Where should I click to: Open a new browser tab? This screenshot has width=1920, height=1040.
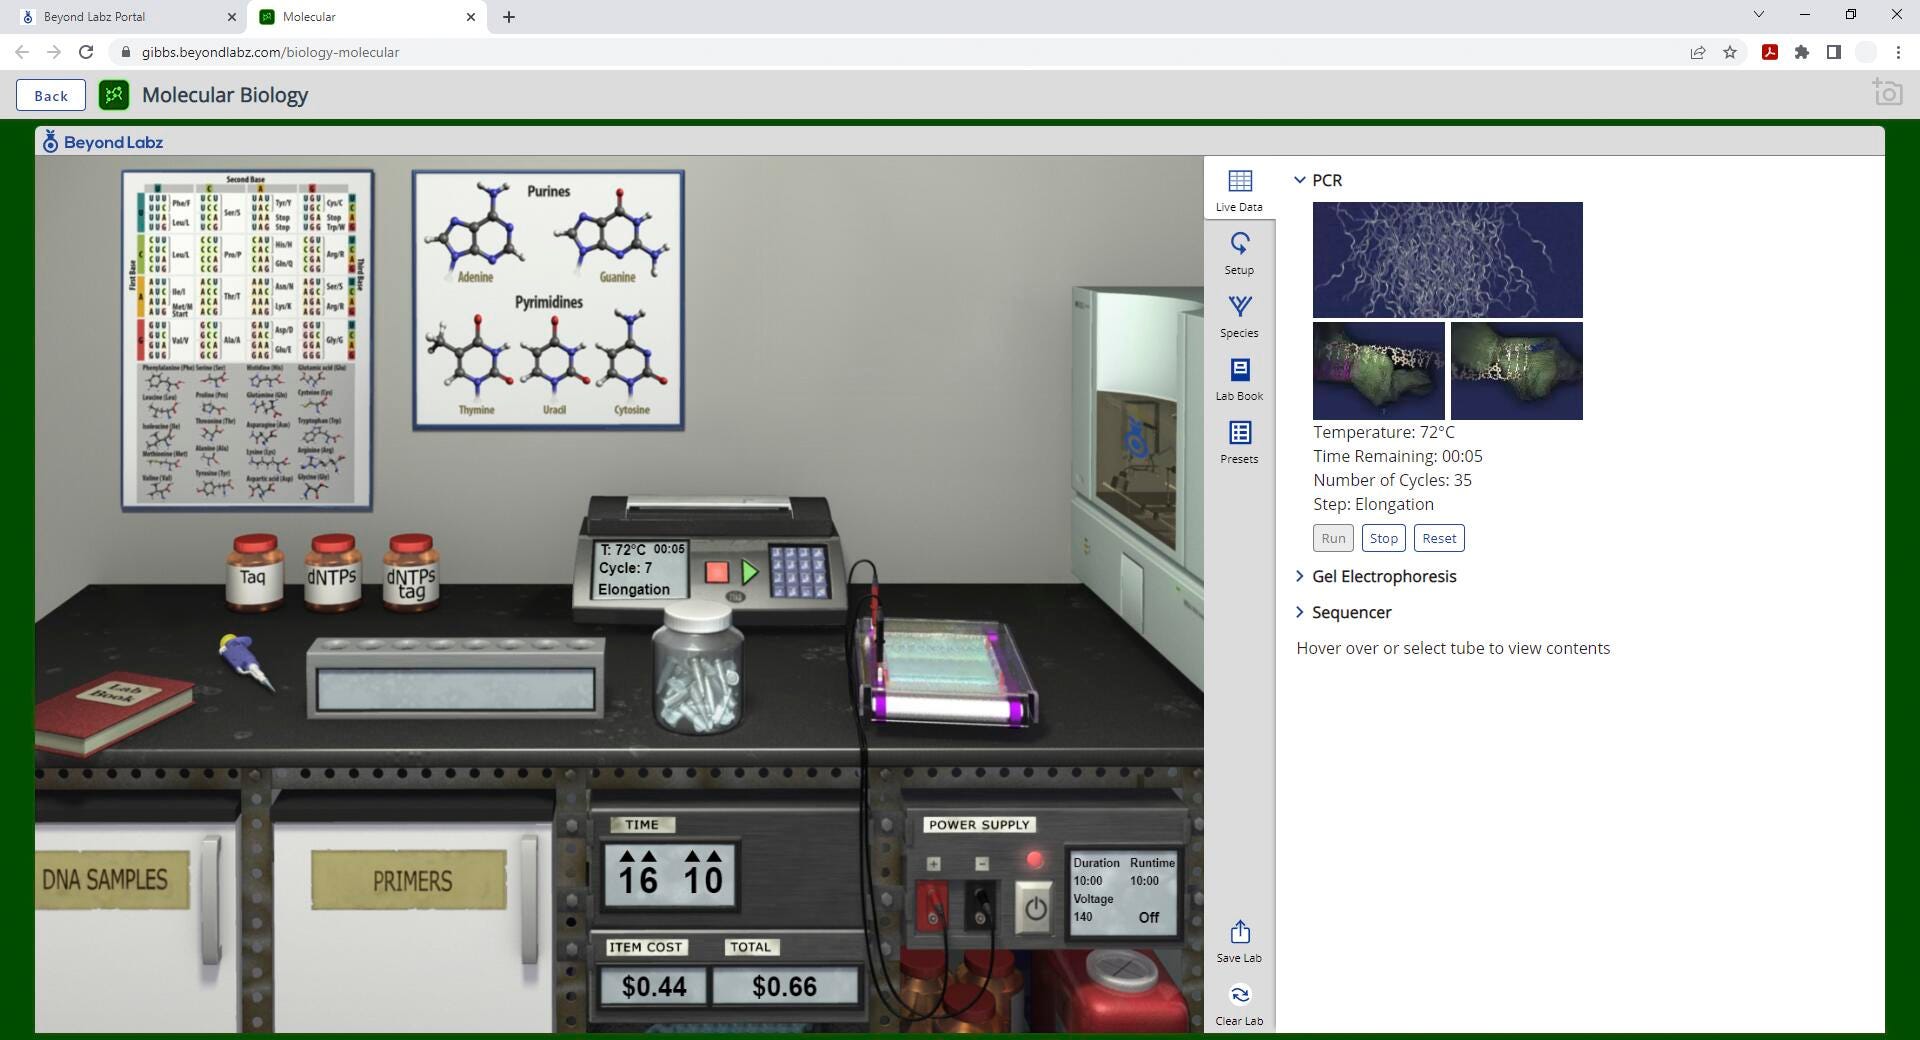pos(508,17)
